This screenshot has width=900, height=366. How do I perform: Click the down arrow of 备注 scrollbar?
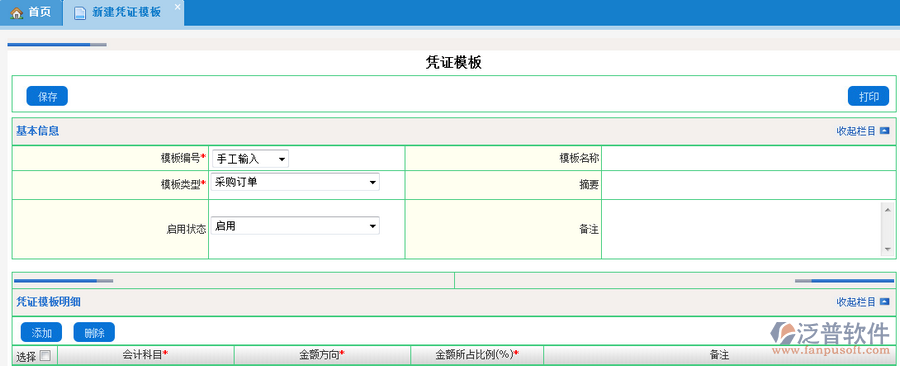pyautogui.click(x=888, y=249)
